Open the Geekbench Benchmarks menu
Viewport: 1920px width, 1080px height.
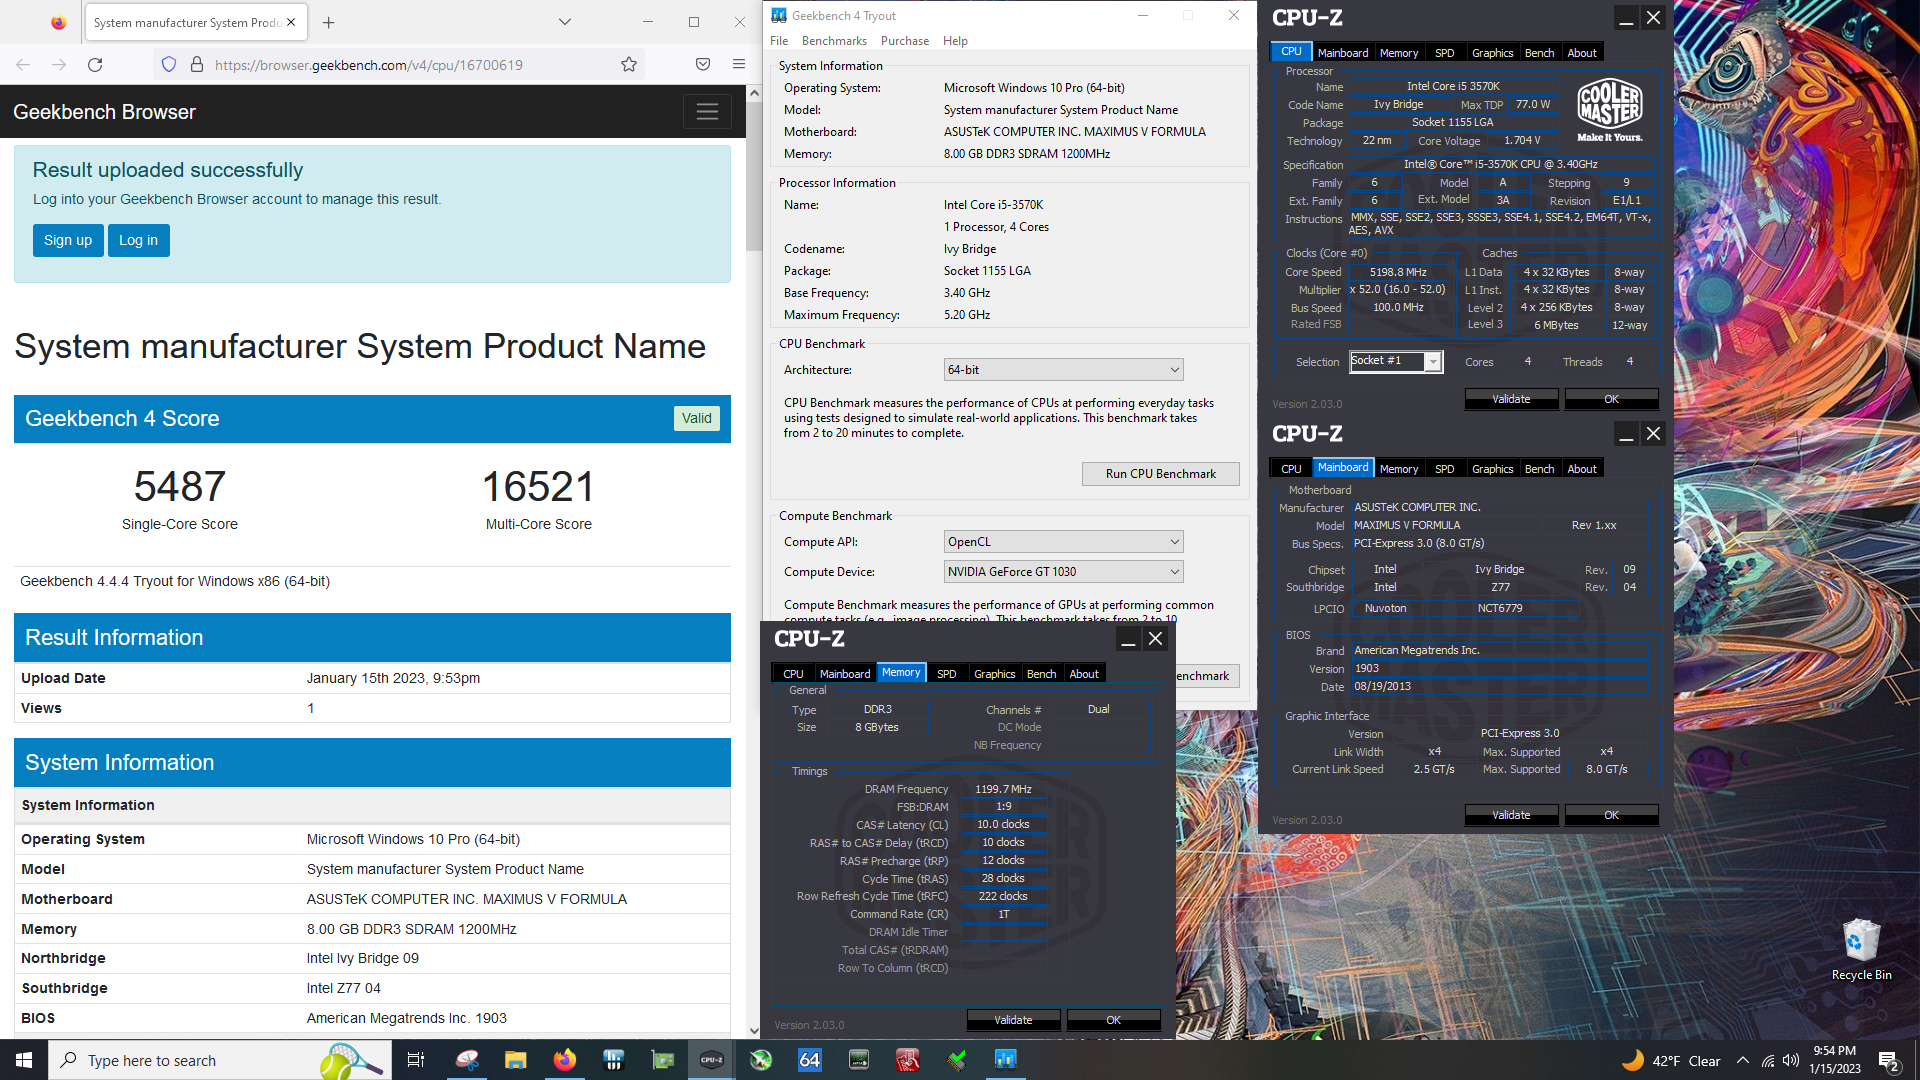pos(834,41)
